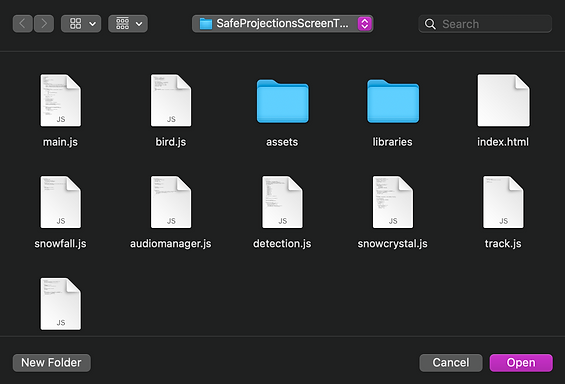
Task: Cancel the file dialog
Action: [451, 363]
